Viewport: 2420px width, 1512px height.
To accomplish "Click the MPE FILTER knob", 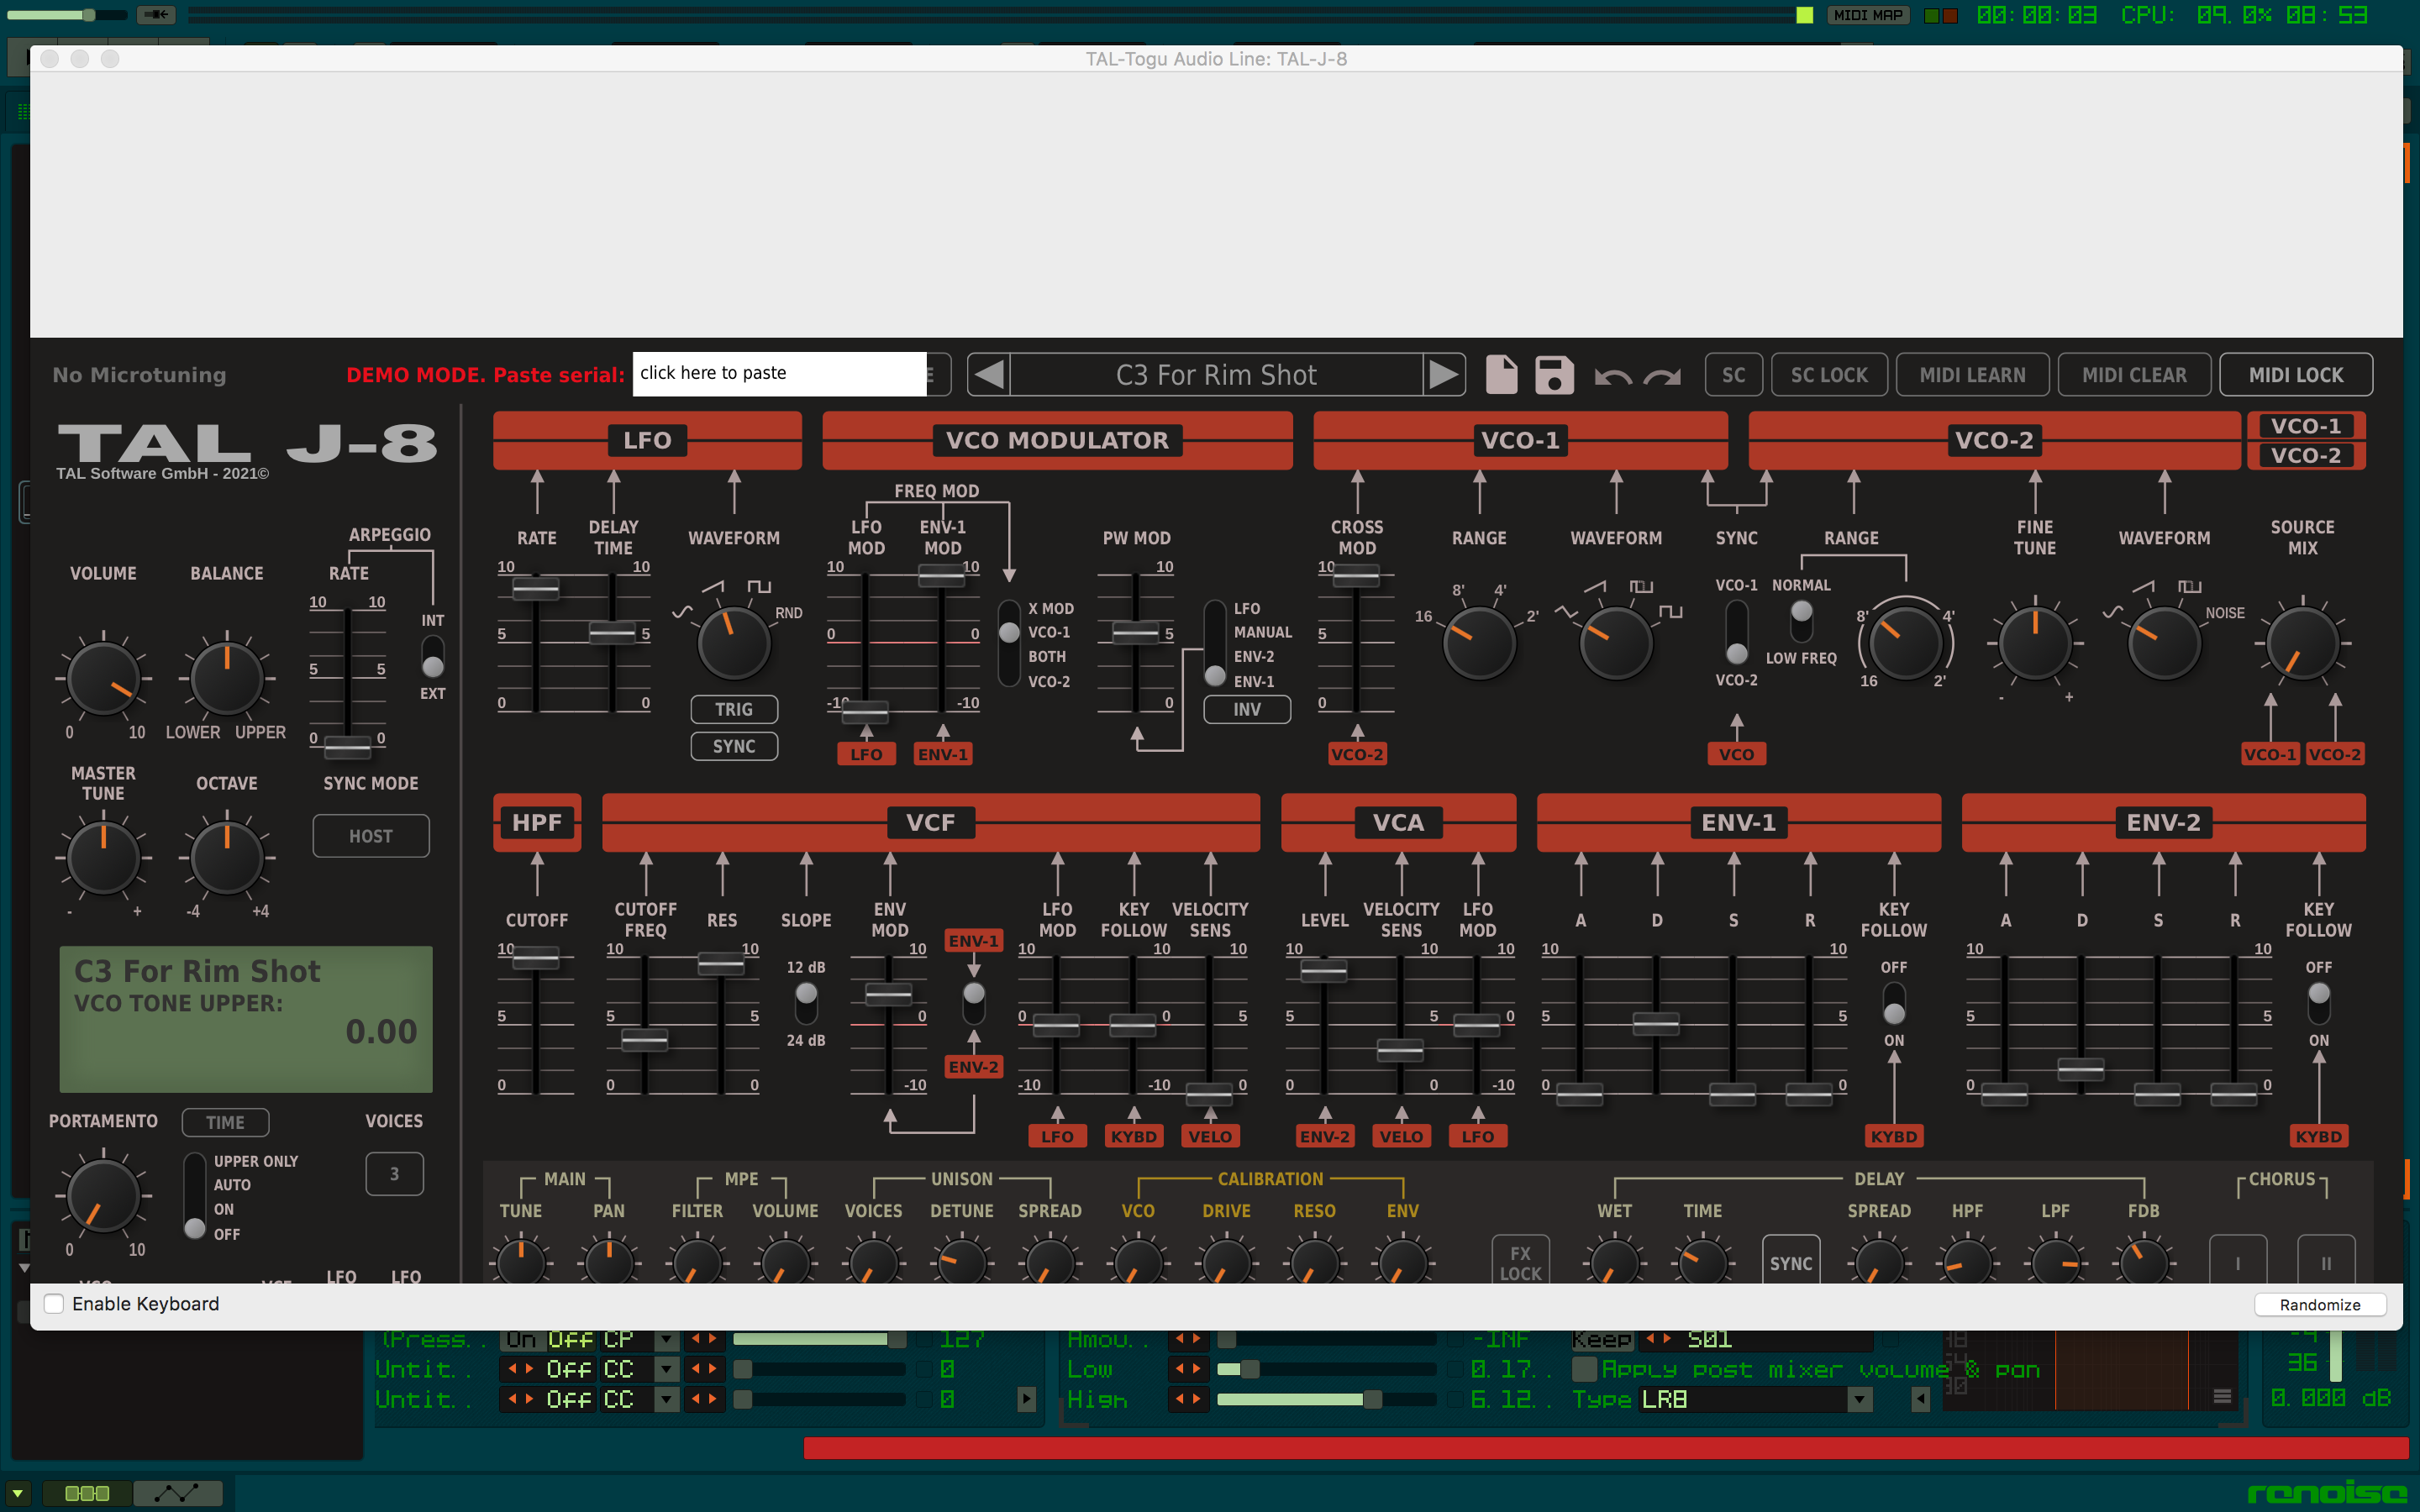I will click(x=697, y=1260).
